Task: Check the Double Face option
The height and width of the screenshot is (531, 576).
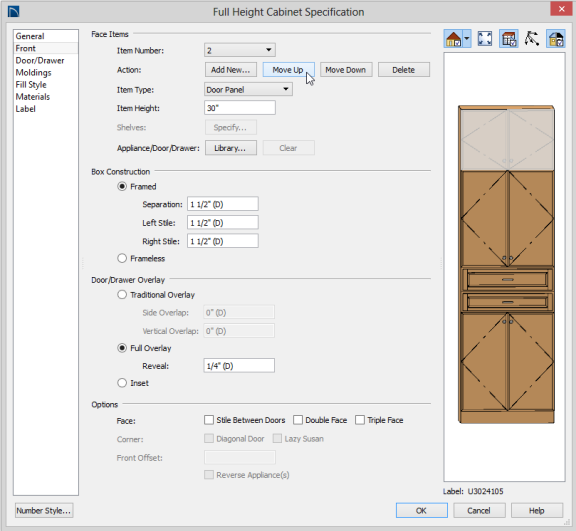Action: 298,420
